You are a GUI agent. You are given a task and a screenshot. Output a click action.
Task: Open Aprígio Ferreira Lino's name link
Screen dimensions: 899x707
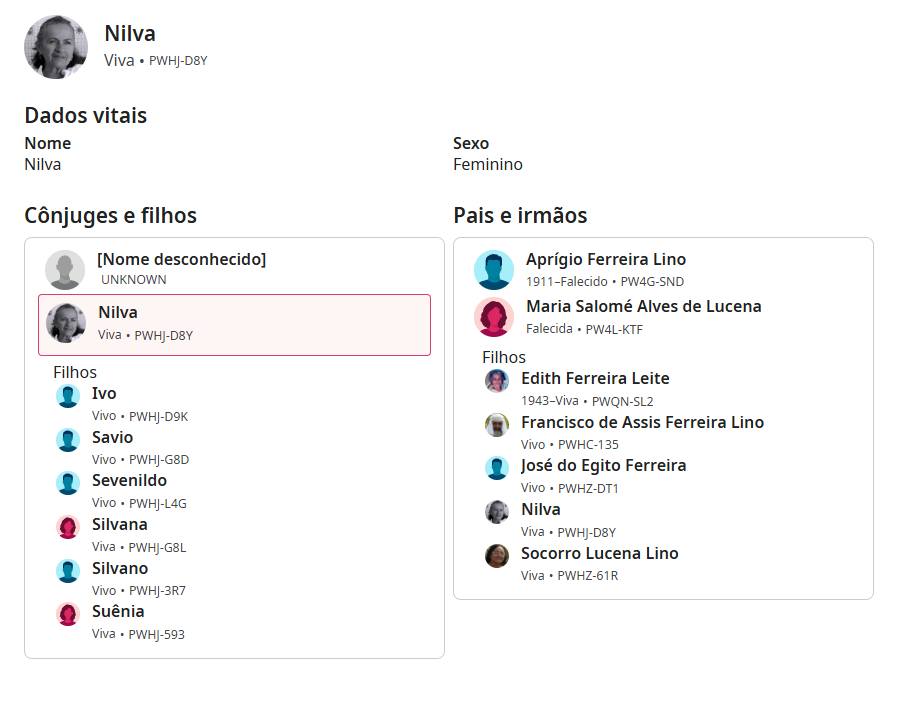pyautogui.click(x=606, y=260)
